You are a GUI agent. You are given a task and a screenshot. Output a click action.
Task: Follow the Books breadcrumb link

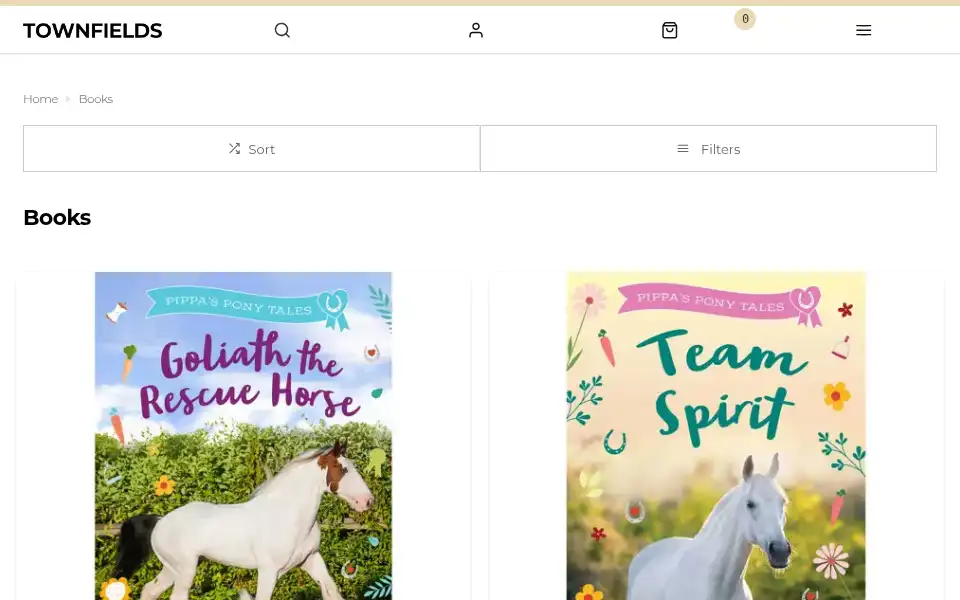click(96, 99)
